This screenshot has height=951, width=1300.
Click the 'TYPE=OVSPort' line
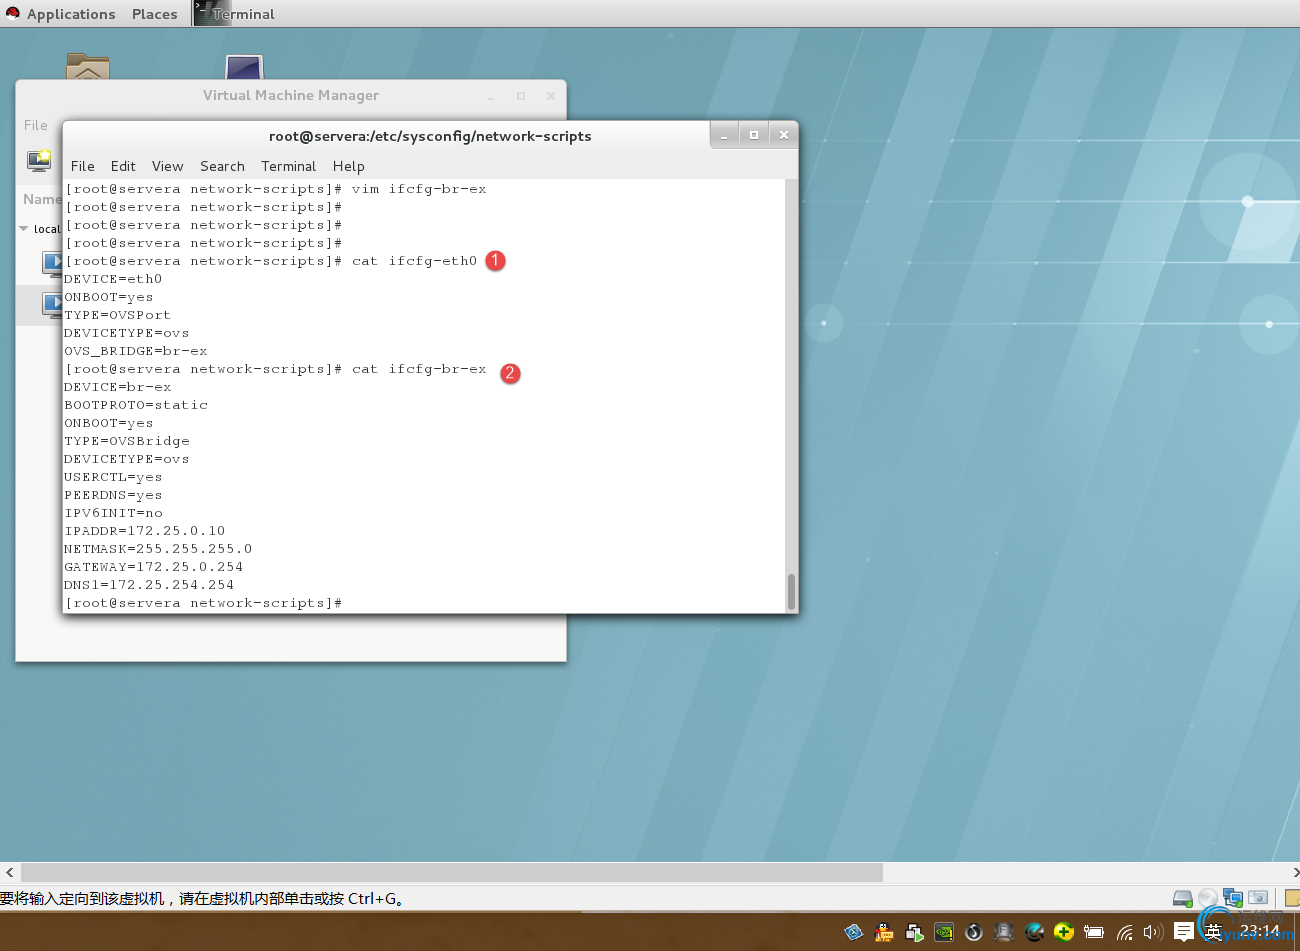(x=117, y=315)
